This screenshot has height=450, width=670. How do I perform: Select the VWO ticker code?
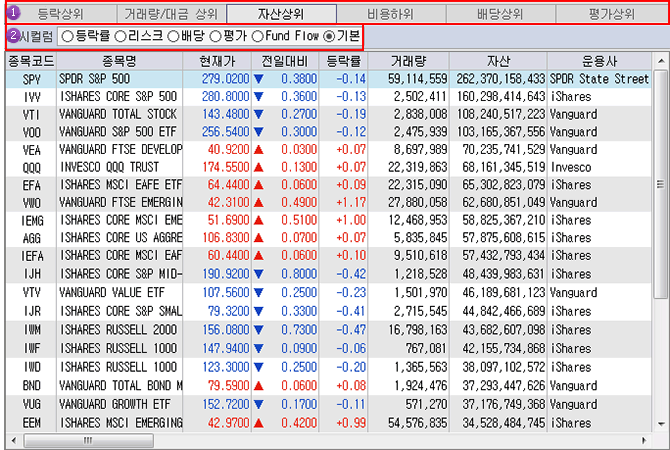click(x=32, y=203)
